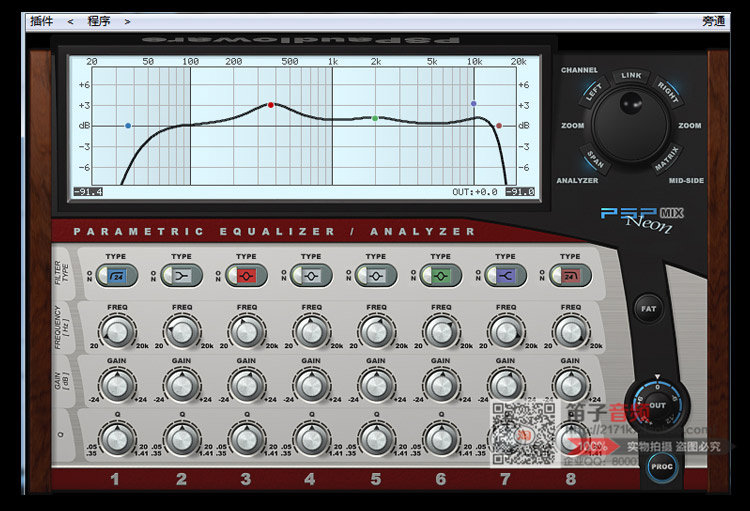Click band 6 FREQ knob
The width and height of the screenshot is (750, 511).
click(x=441, y=332)
